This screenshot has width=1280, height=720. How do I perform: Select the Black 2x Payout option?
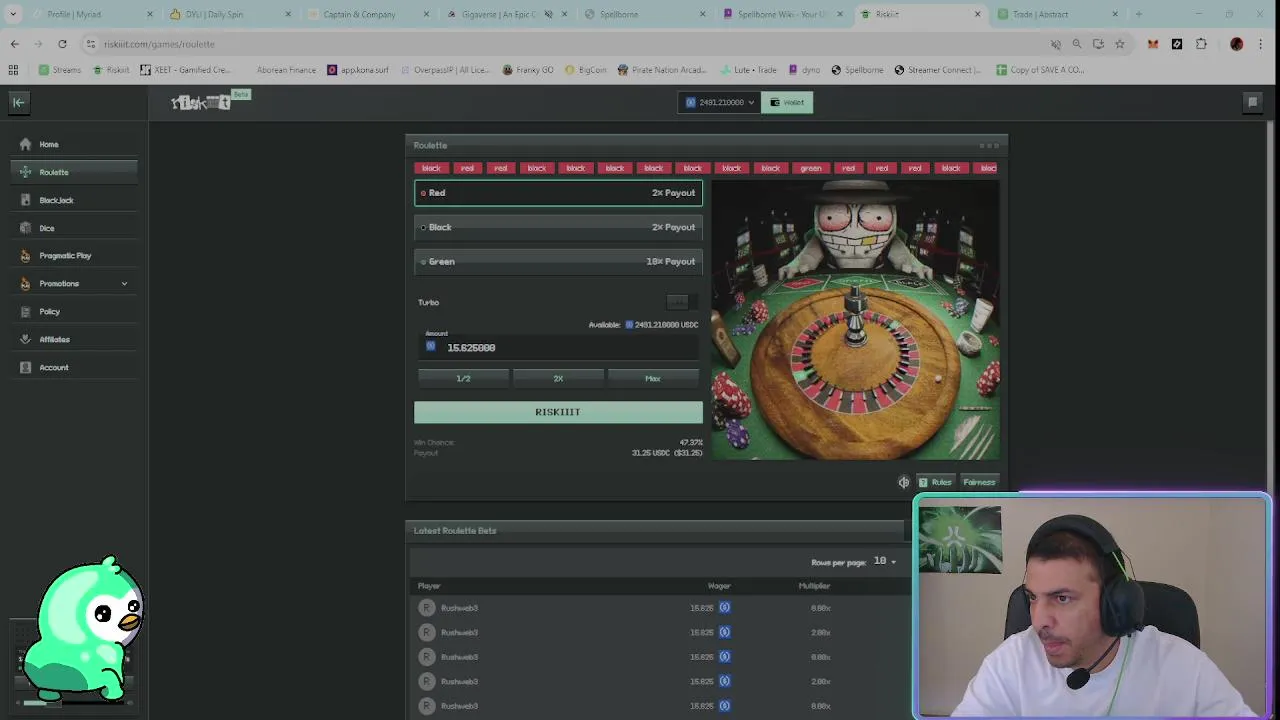click(558, 227)
